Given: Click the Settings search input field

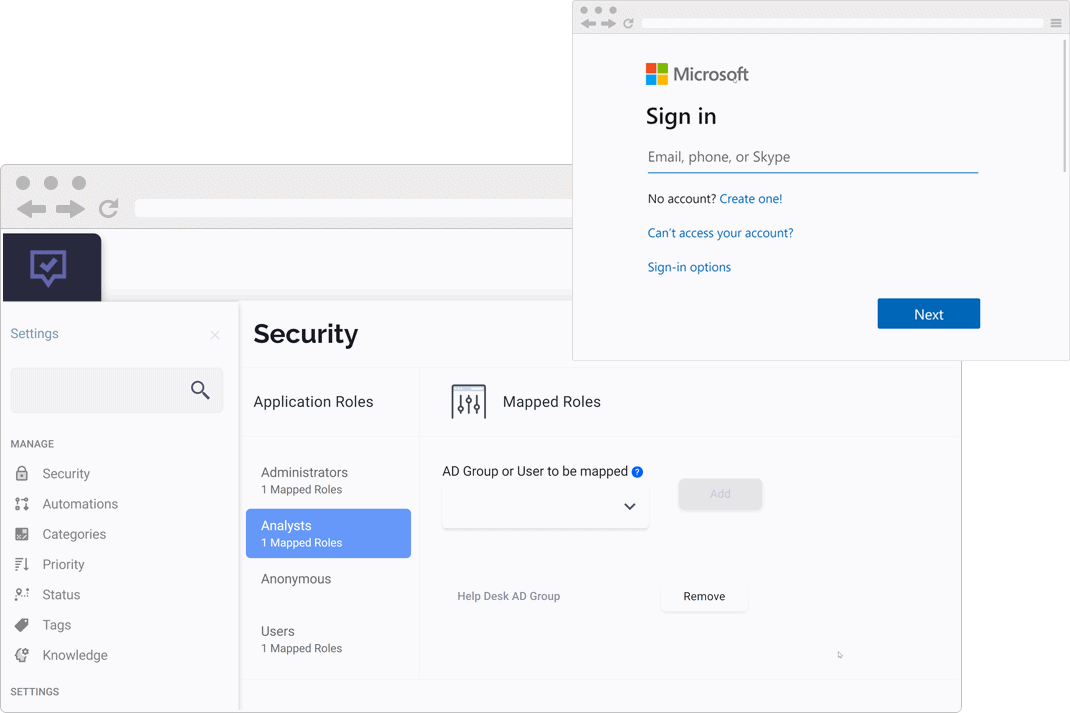Looking at the screenshot, I should coord(116,390).
